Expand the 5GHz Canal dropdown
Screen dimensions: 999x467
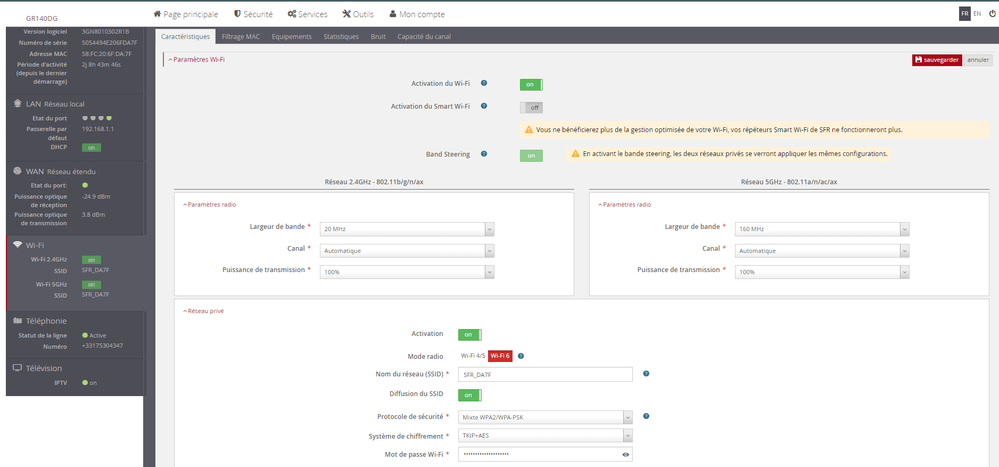(822, 250)
